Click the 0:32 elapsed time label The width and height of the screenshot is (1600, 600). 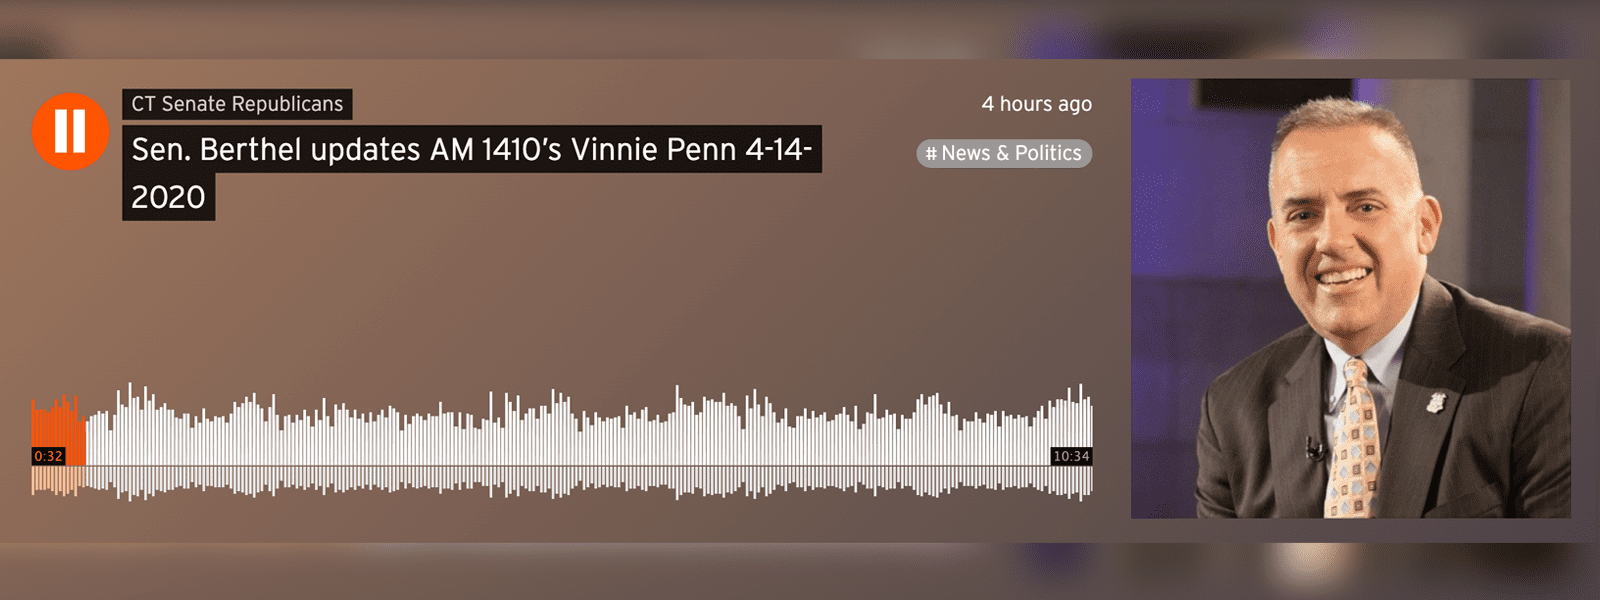click(x=48, y=456)
